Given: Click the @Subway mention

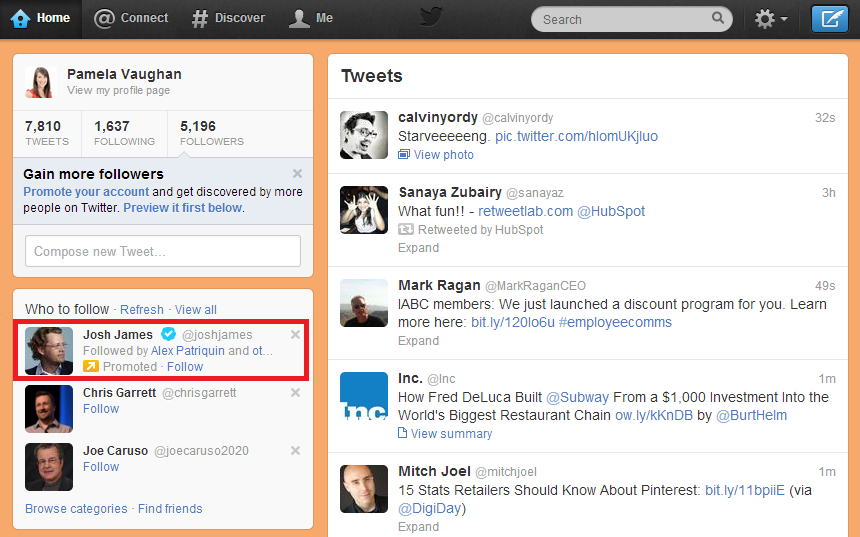Looking at the screenshot, I should point(578,398).
